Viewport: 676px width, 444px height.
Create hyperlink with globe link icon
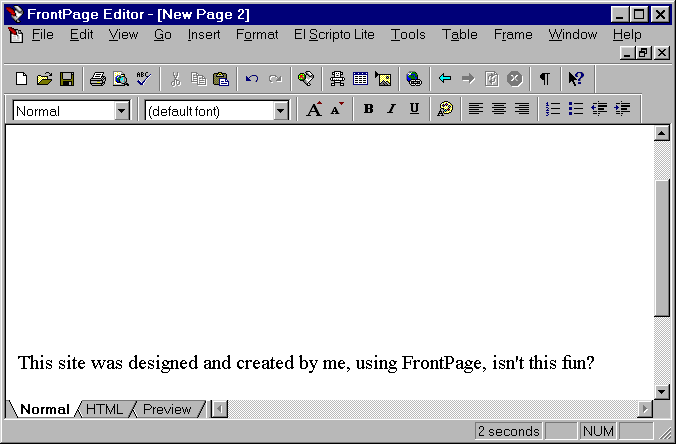point(414,79)
